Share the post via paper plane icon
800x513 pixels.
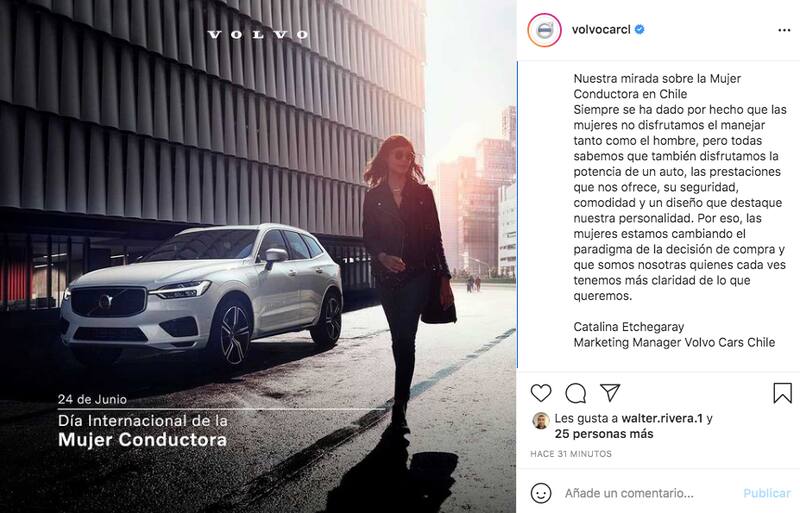tap(610, 392)
